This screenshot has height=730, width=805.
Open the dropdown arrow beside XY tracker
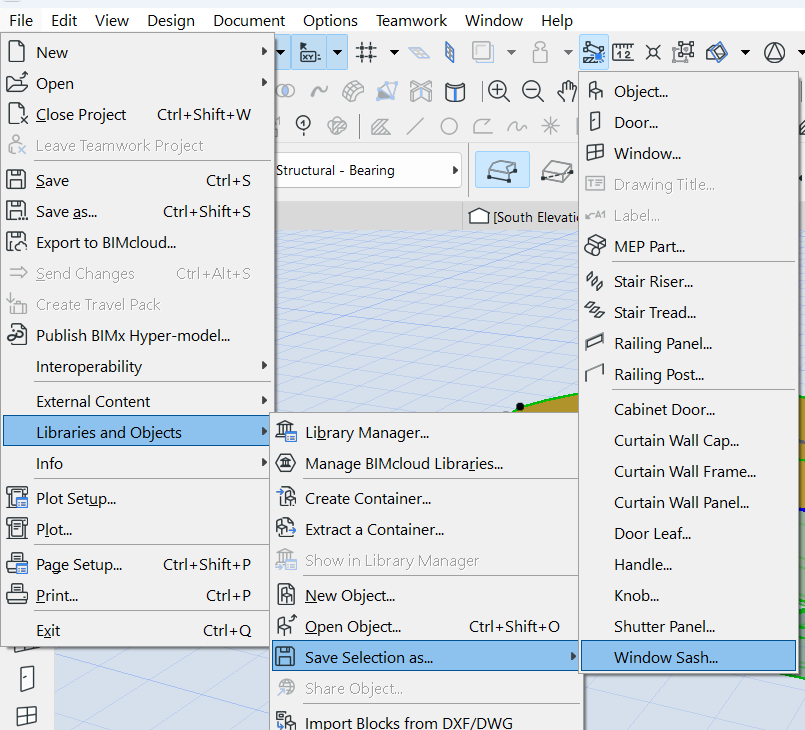click(337, 52)
